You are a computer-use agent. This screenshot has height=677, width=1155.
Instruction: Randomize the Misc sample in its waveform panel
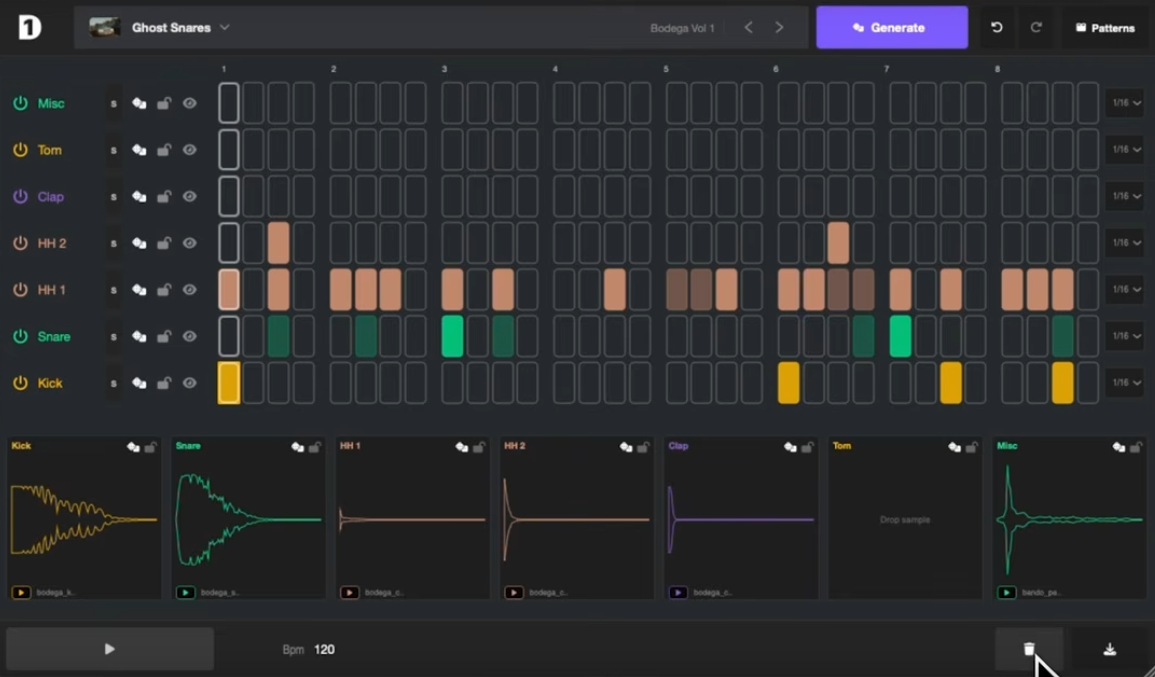(1119, 447)
